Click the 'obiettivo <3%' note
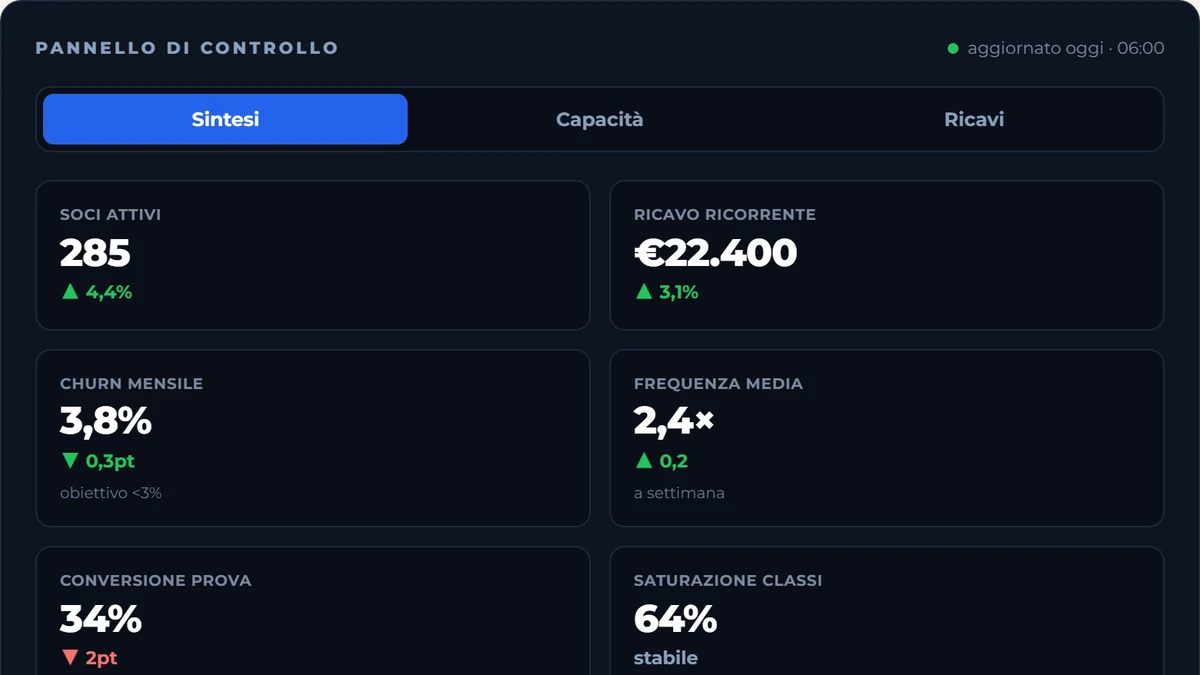This screenshot has height=675, width=1200. point(111,493)
